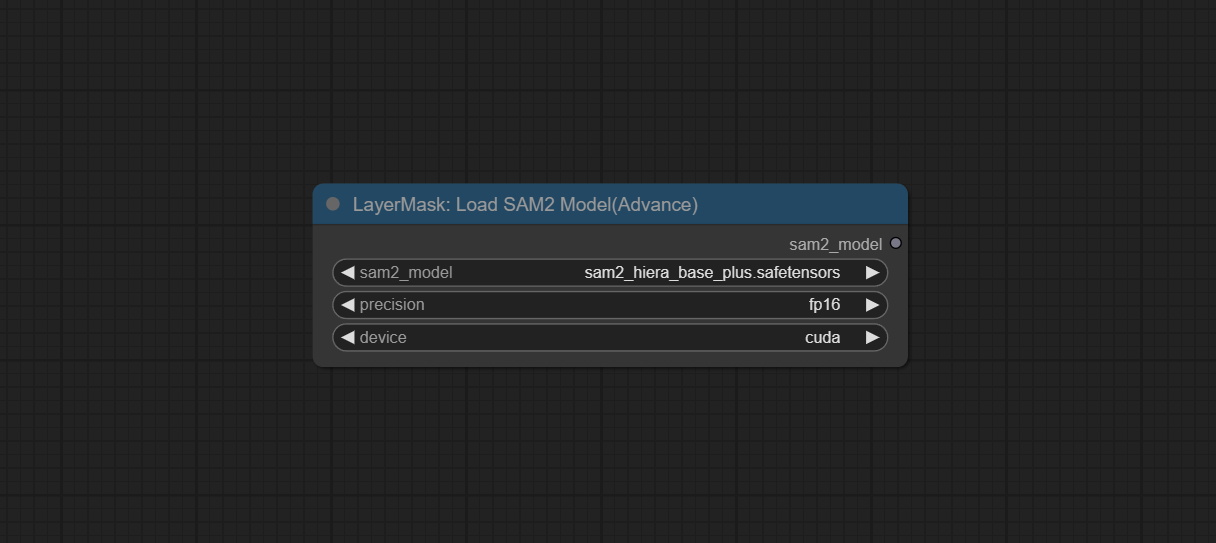Click the precision widget label
The image size is (1216, 543).
click(392, 305)
